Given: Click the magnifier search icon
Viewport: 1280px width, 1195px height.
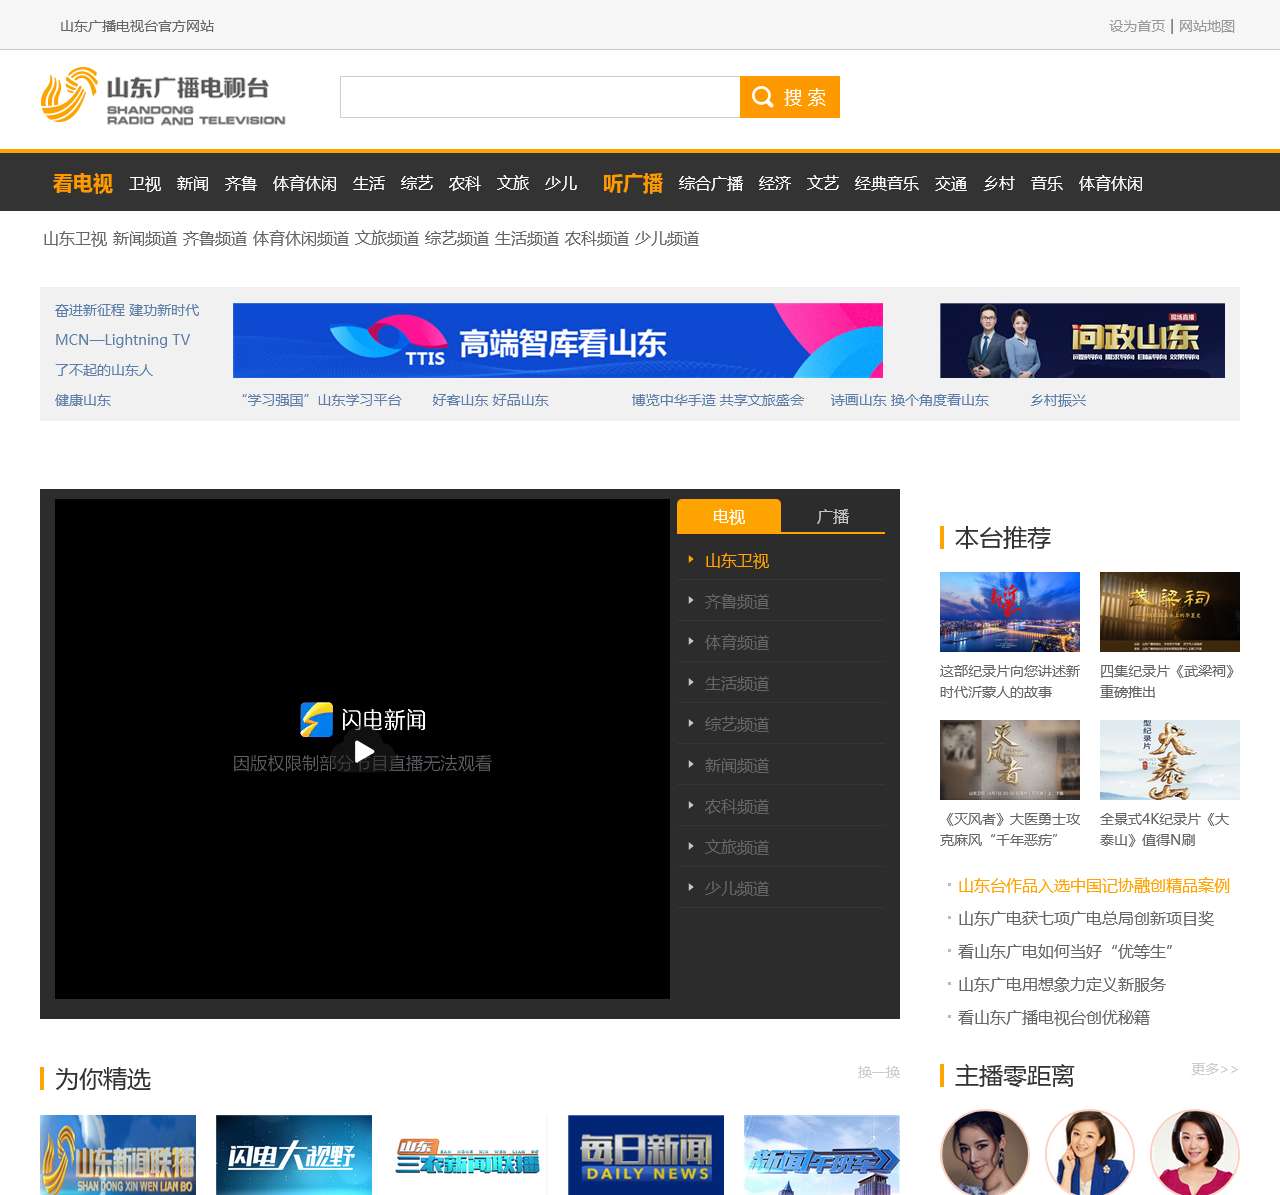Looking at the screenshot, I should tap(762, 97).
